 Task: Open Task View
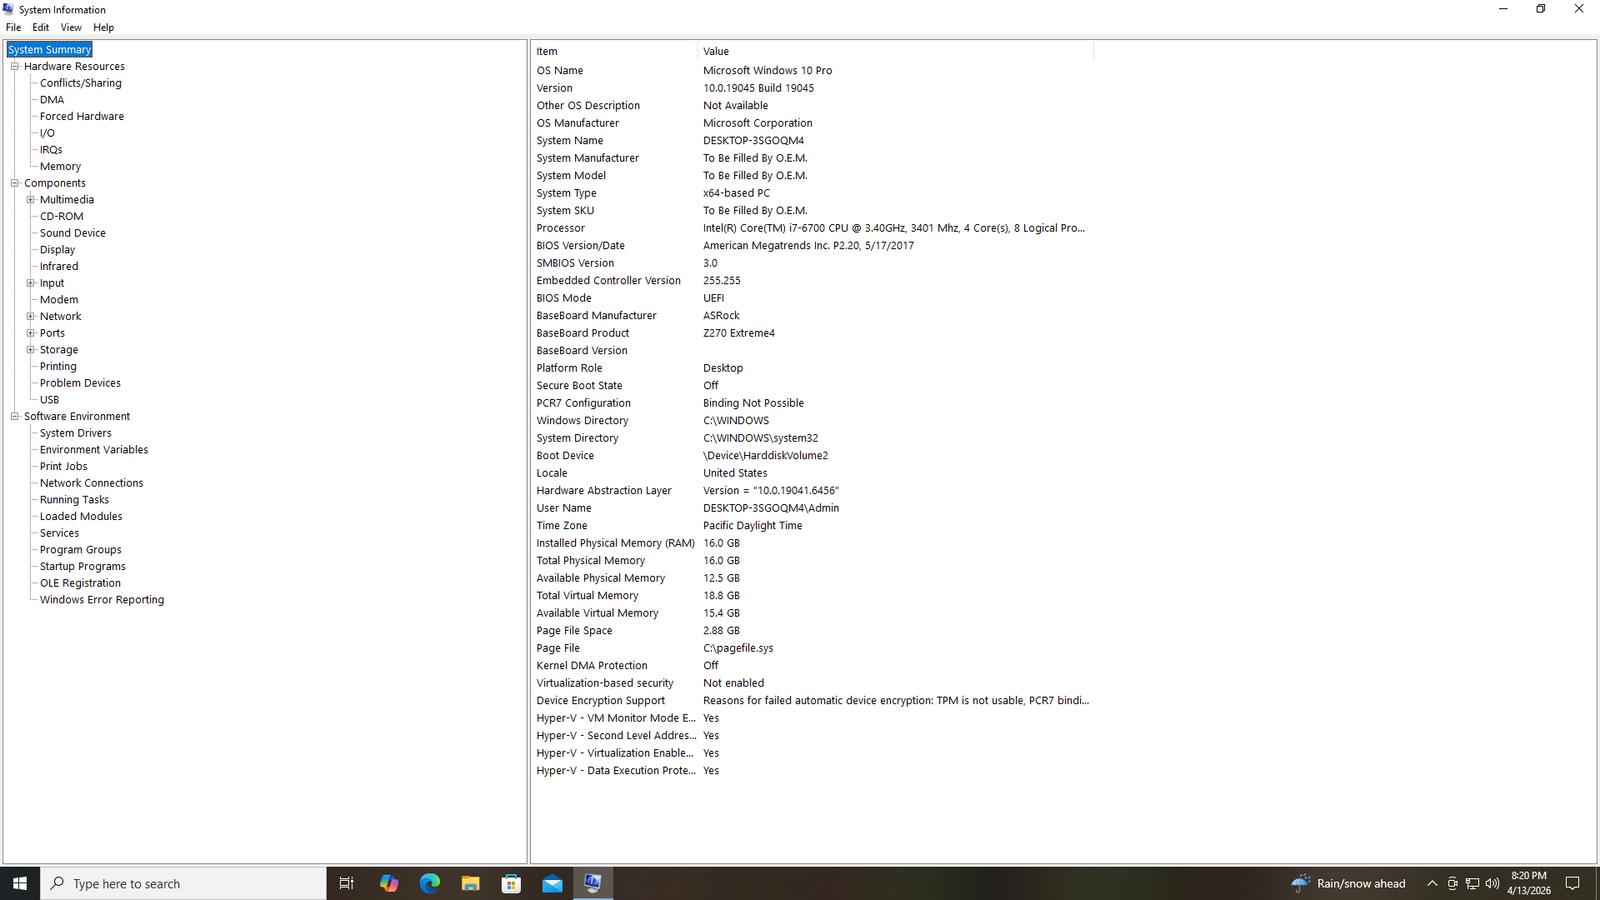tap(346, 883)
